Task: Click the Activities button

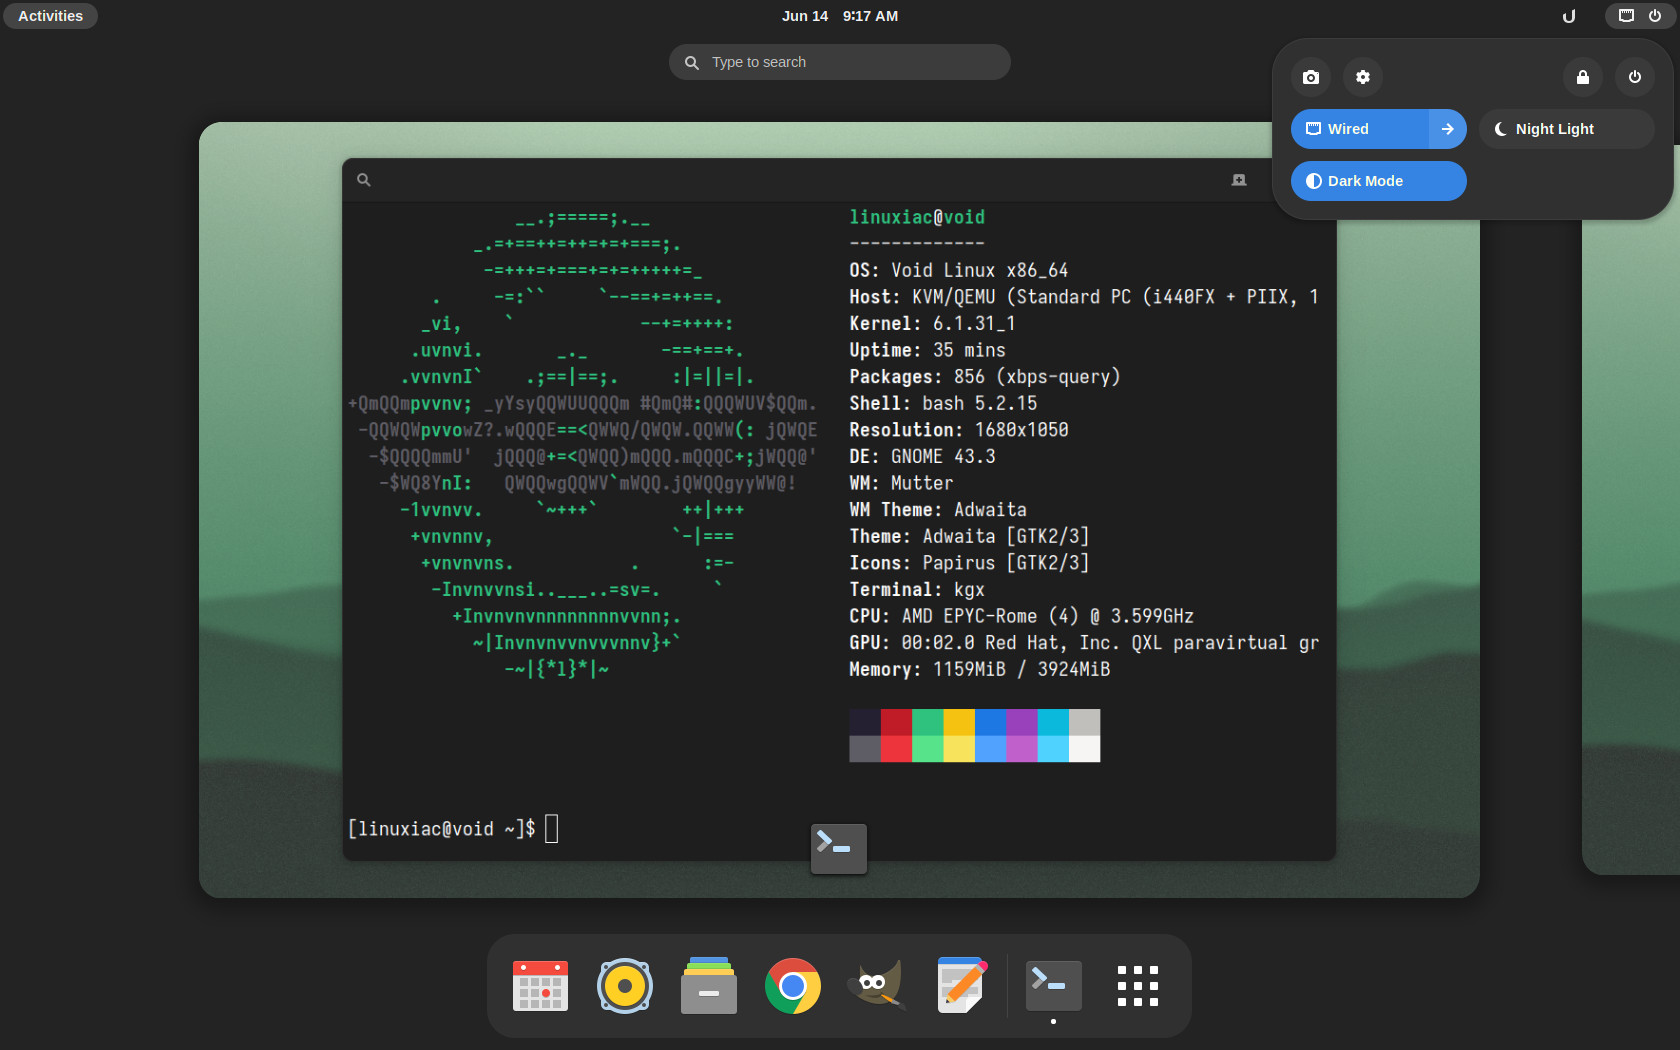Action: tap(50, 16)
